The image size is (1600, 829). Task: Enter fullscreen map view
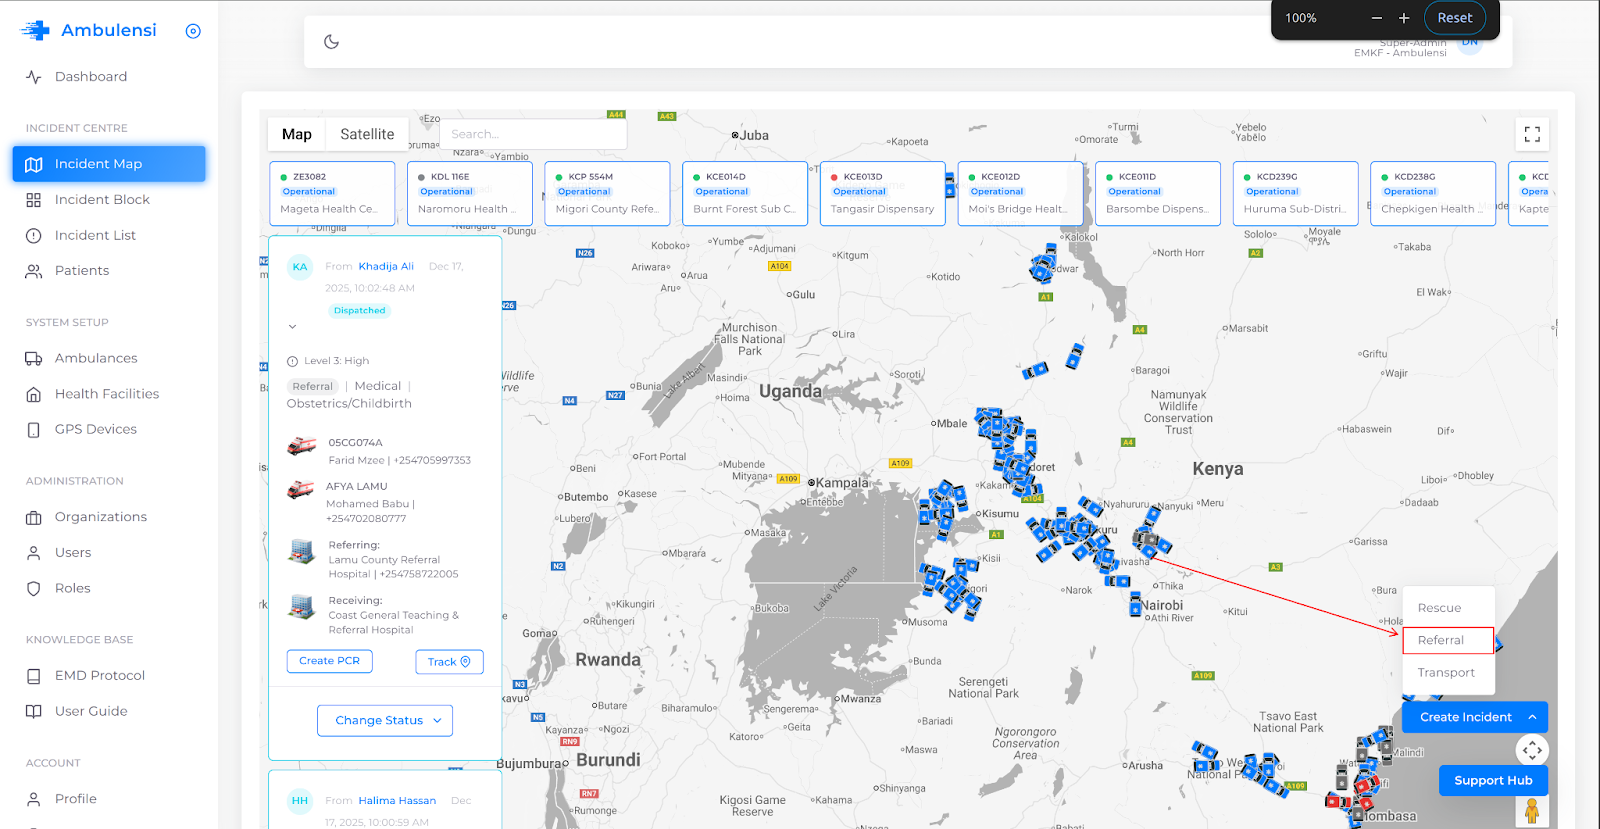click(x=1531, y=134)
